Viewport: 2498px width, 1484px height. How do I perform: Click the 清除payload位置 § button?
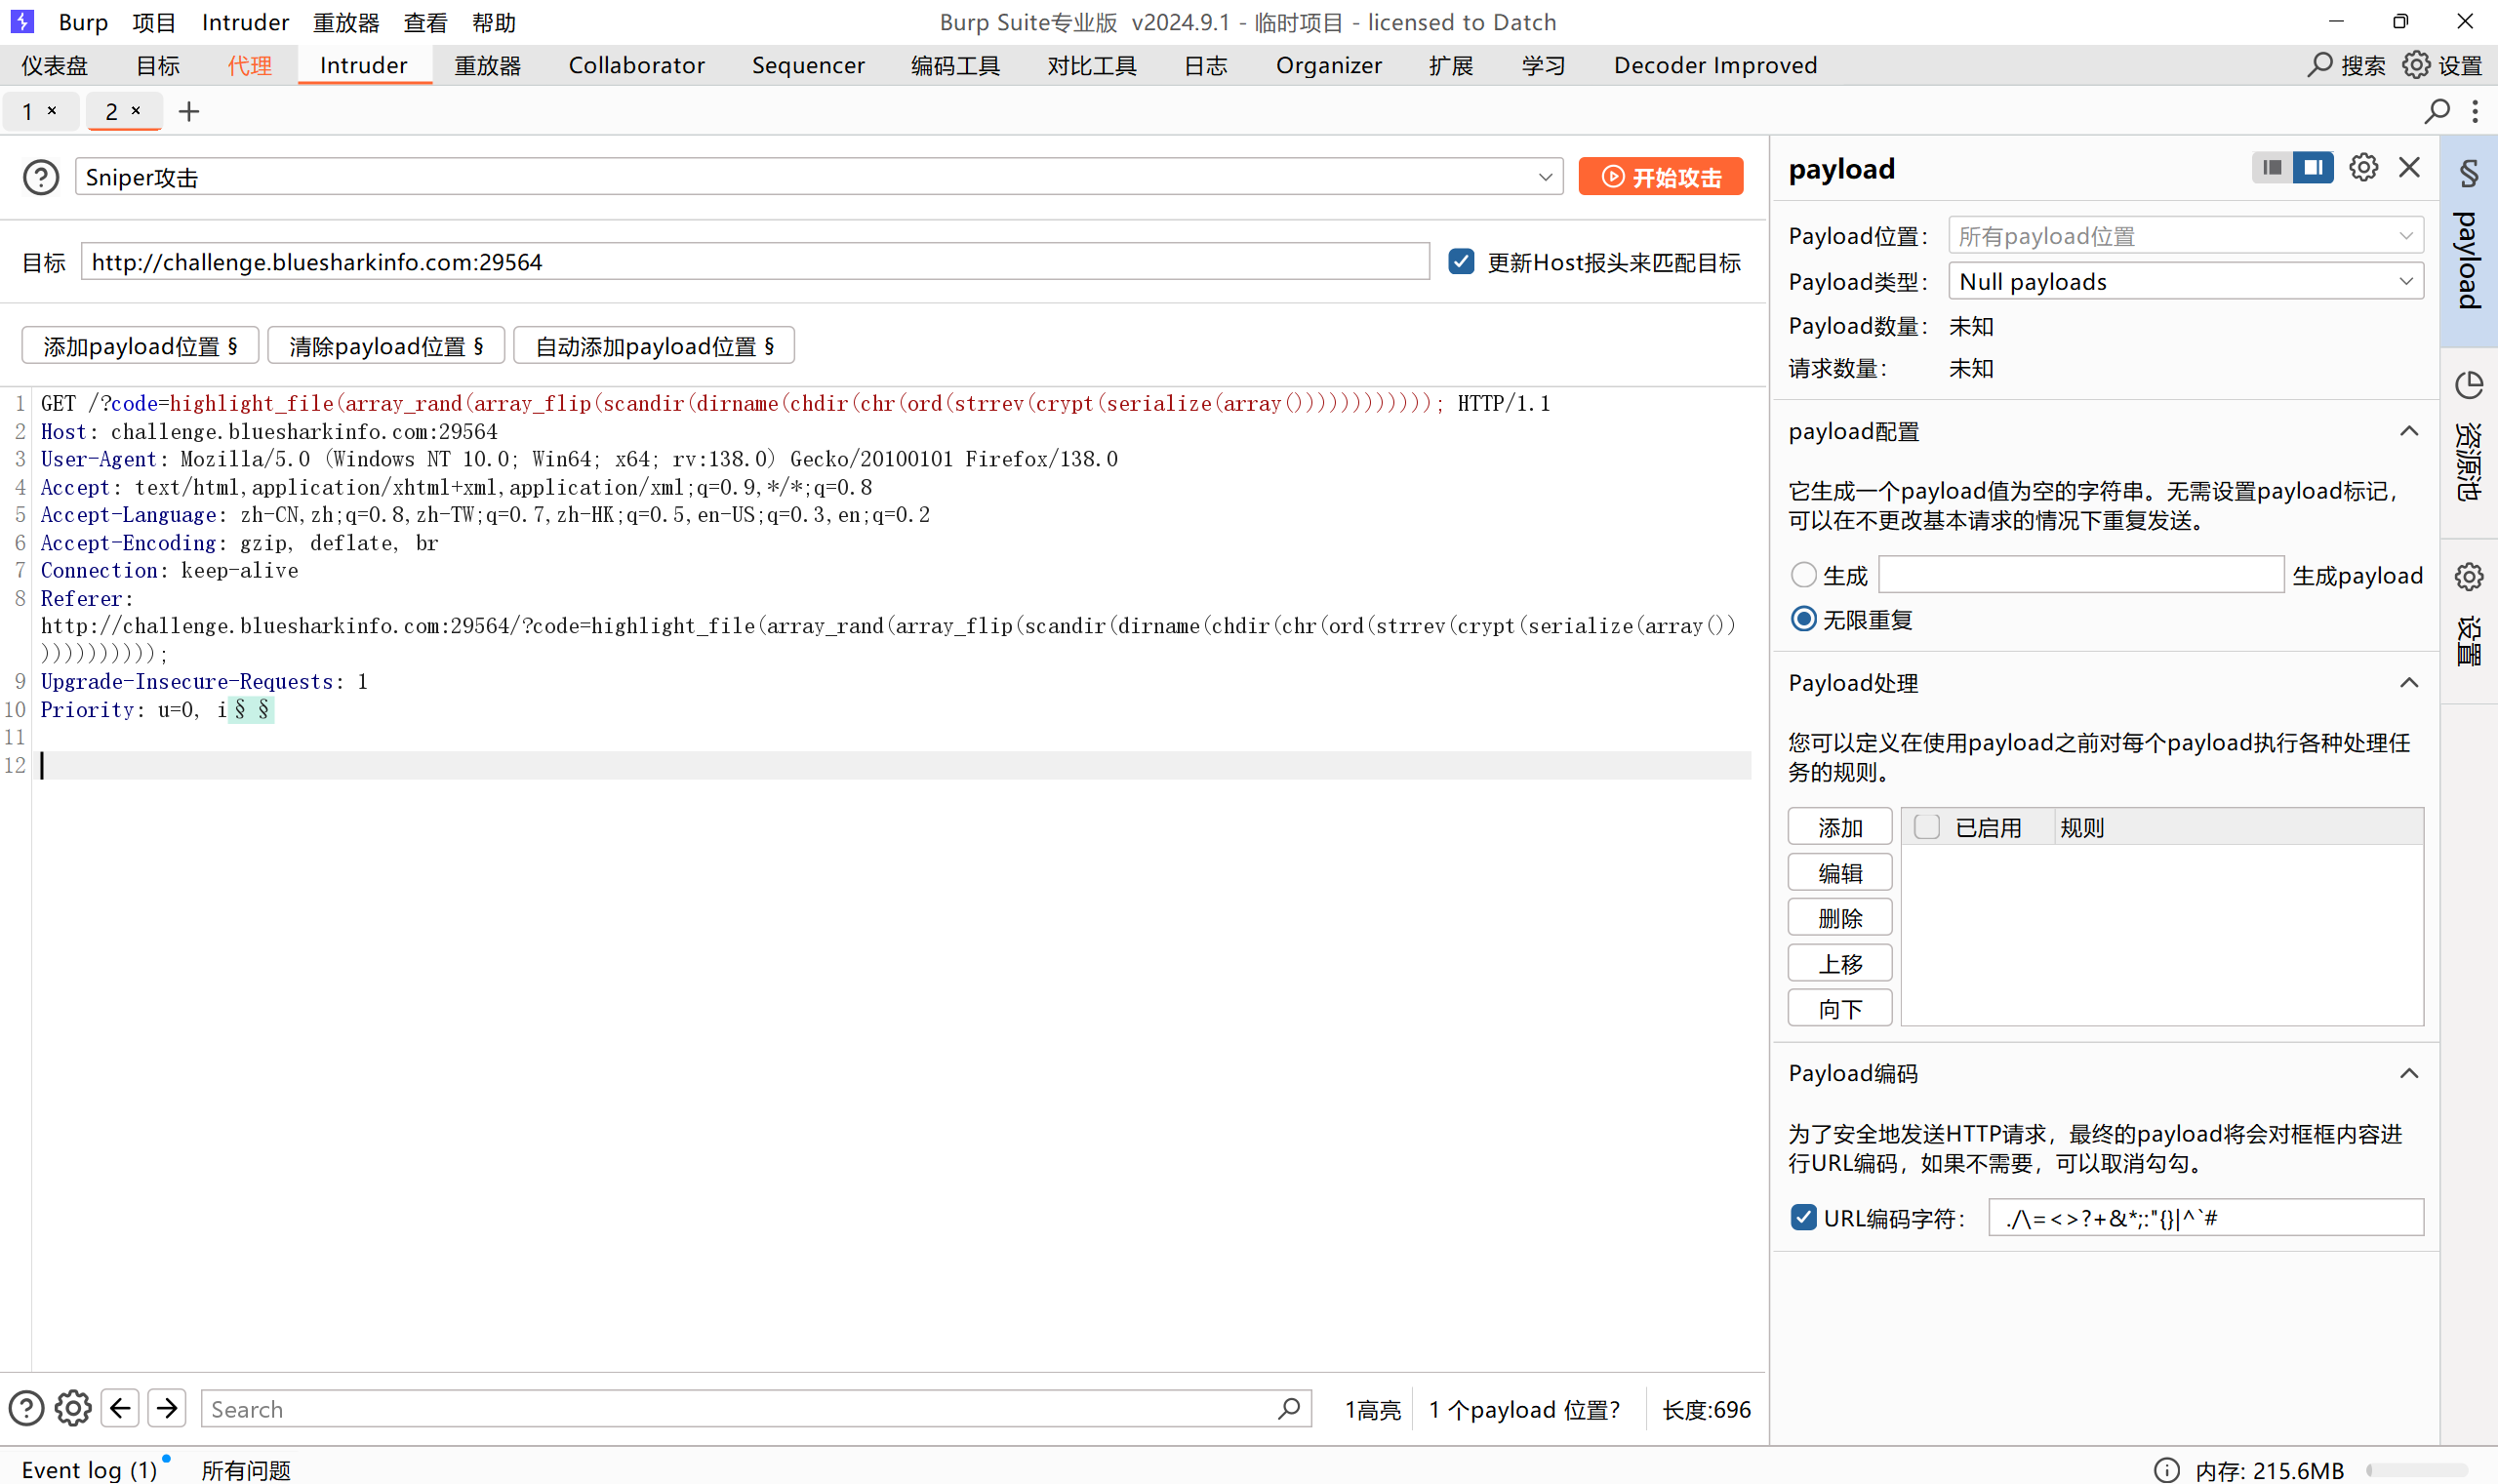(386, 346)
